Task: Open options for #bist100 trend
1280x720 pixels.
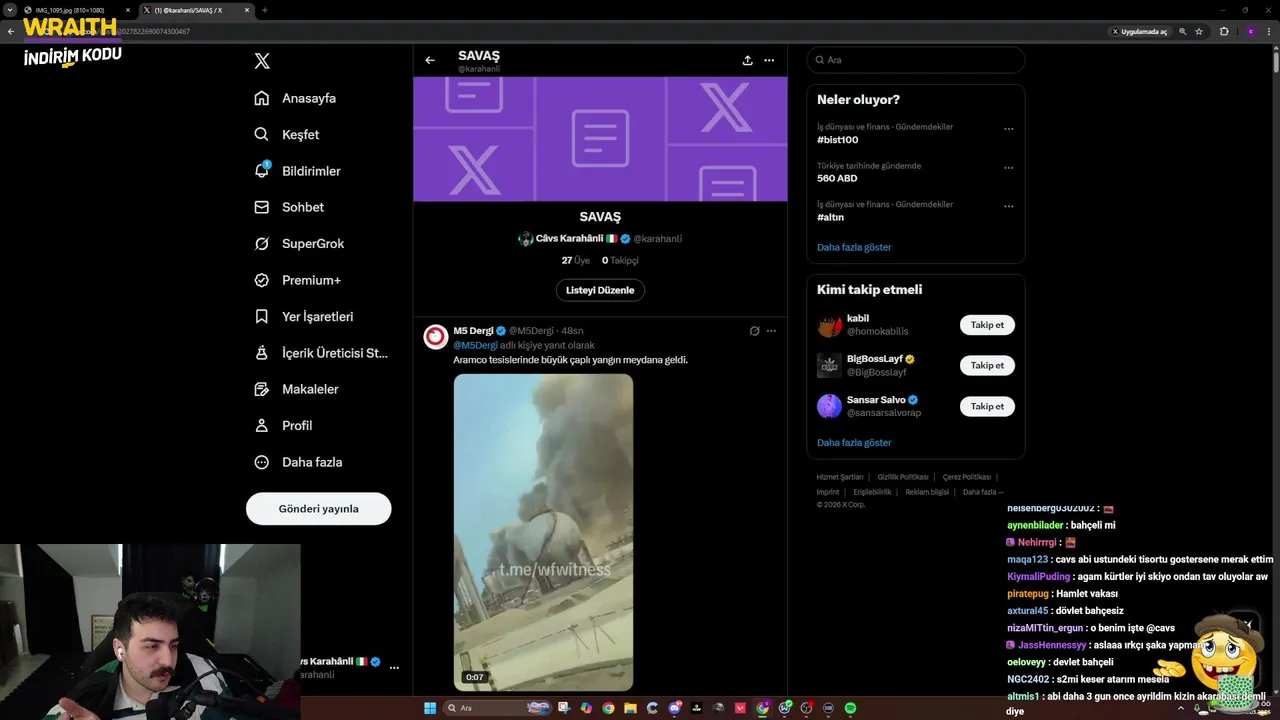Action: [1009, 129]
